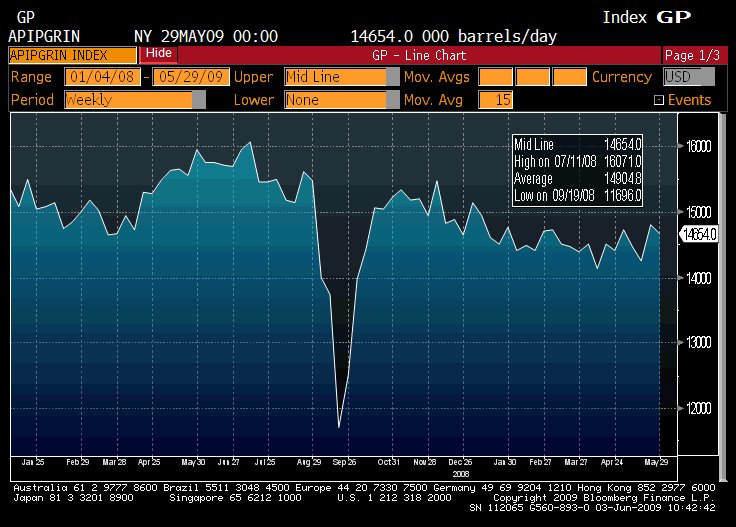This screenshot has width=736, height=527.
Task: Edit the range start date 01/04/08
Action: (102, 77)
